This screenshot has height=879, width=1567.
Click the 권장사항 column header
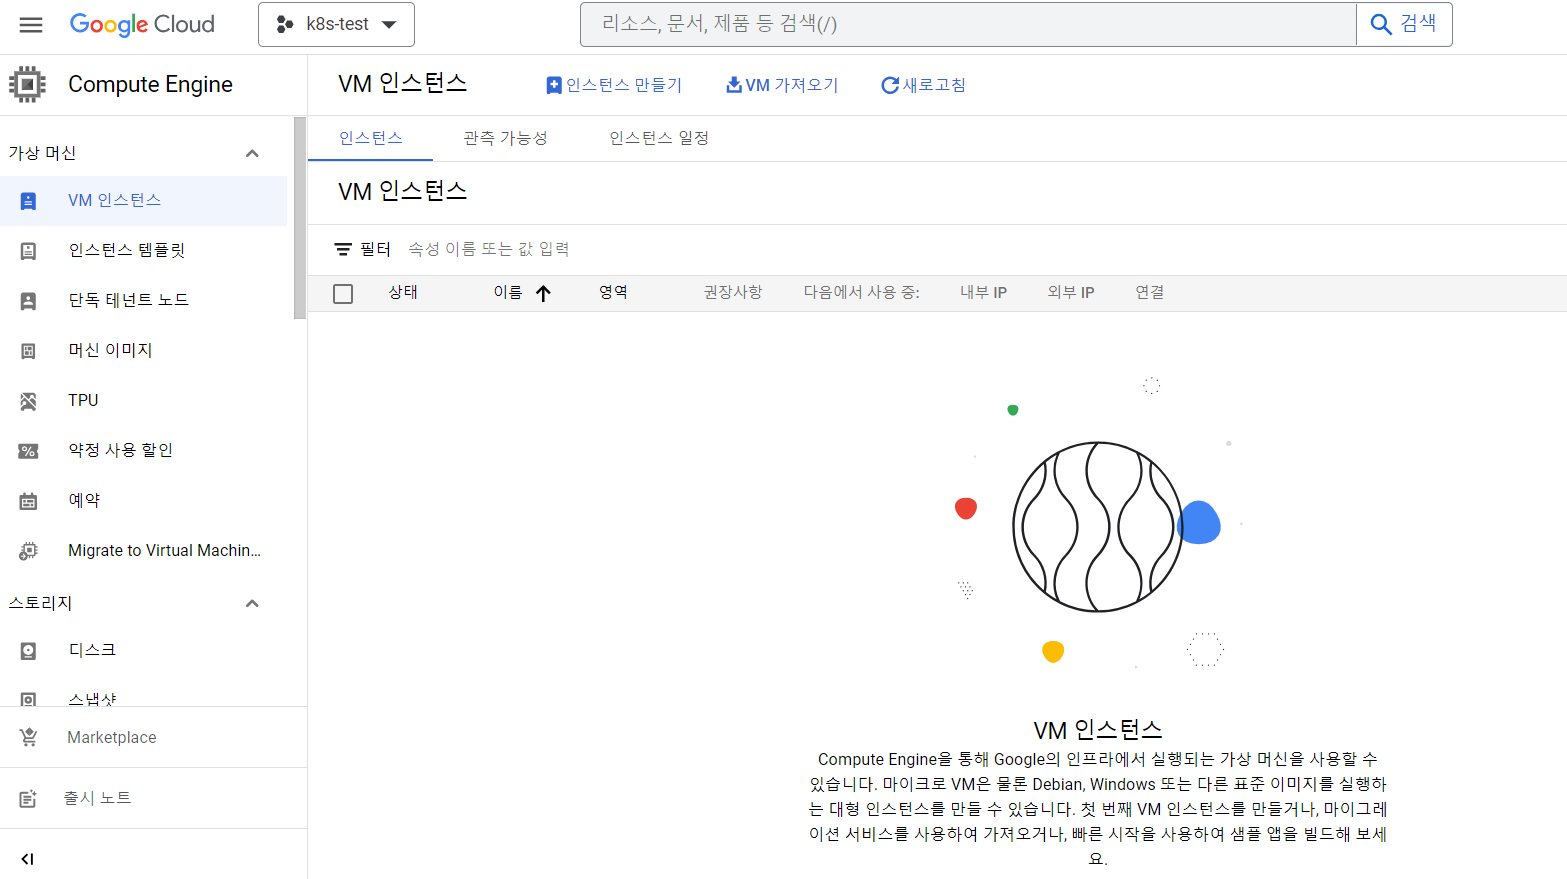(733, 293)
